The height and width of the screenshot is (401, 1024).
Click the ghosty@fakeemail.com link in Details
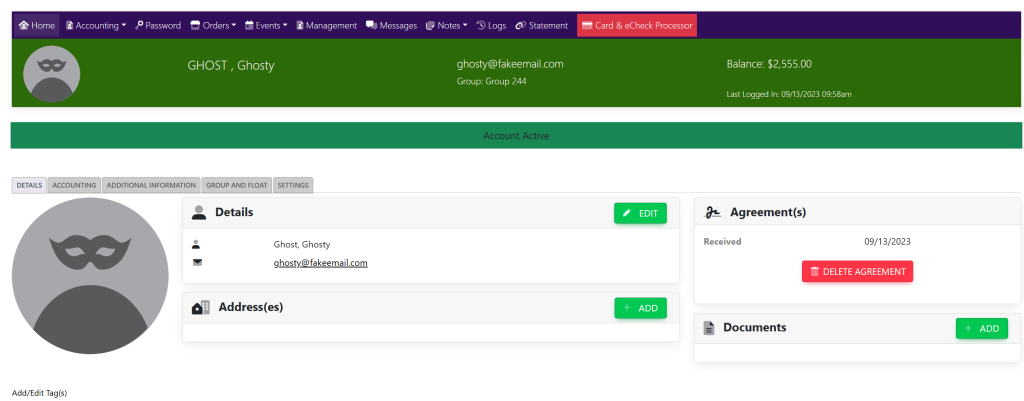320,263
